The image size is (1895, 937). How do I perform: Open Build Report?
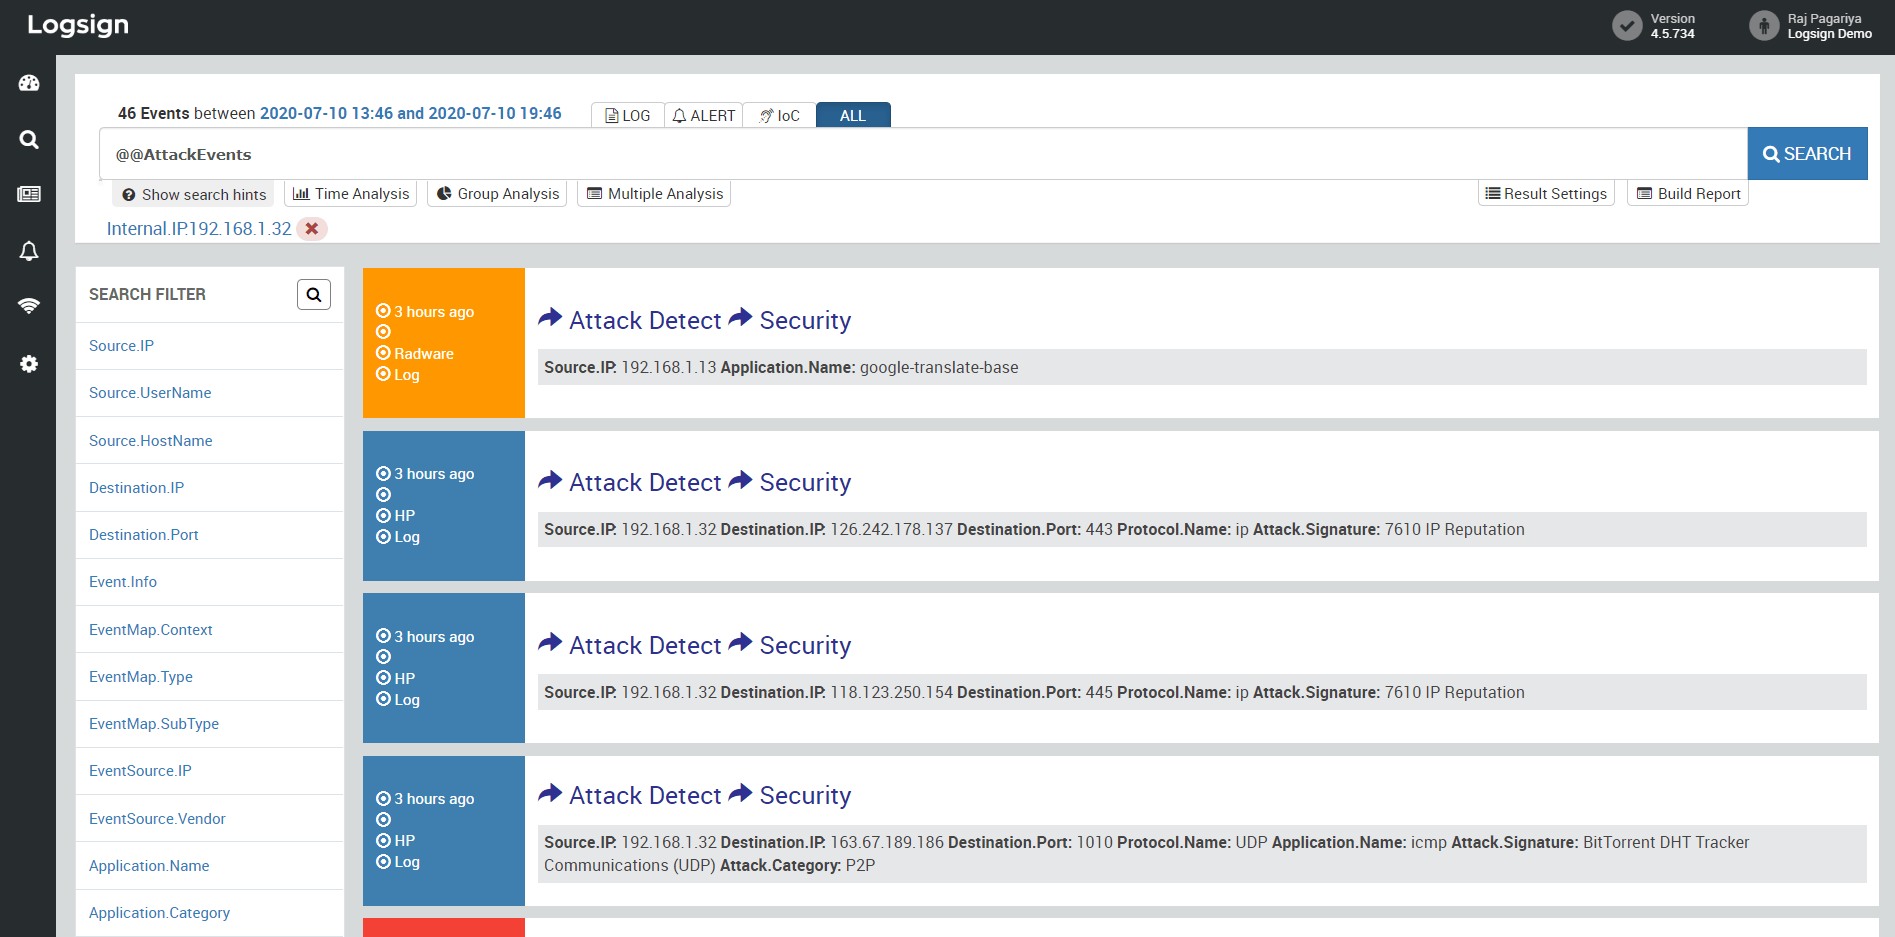pyautogui.click(x=1688, y=194)
